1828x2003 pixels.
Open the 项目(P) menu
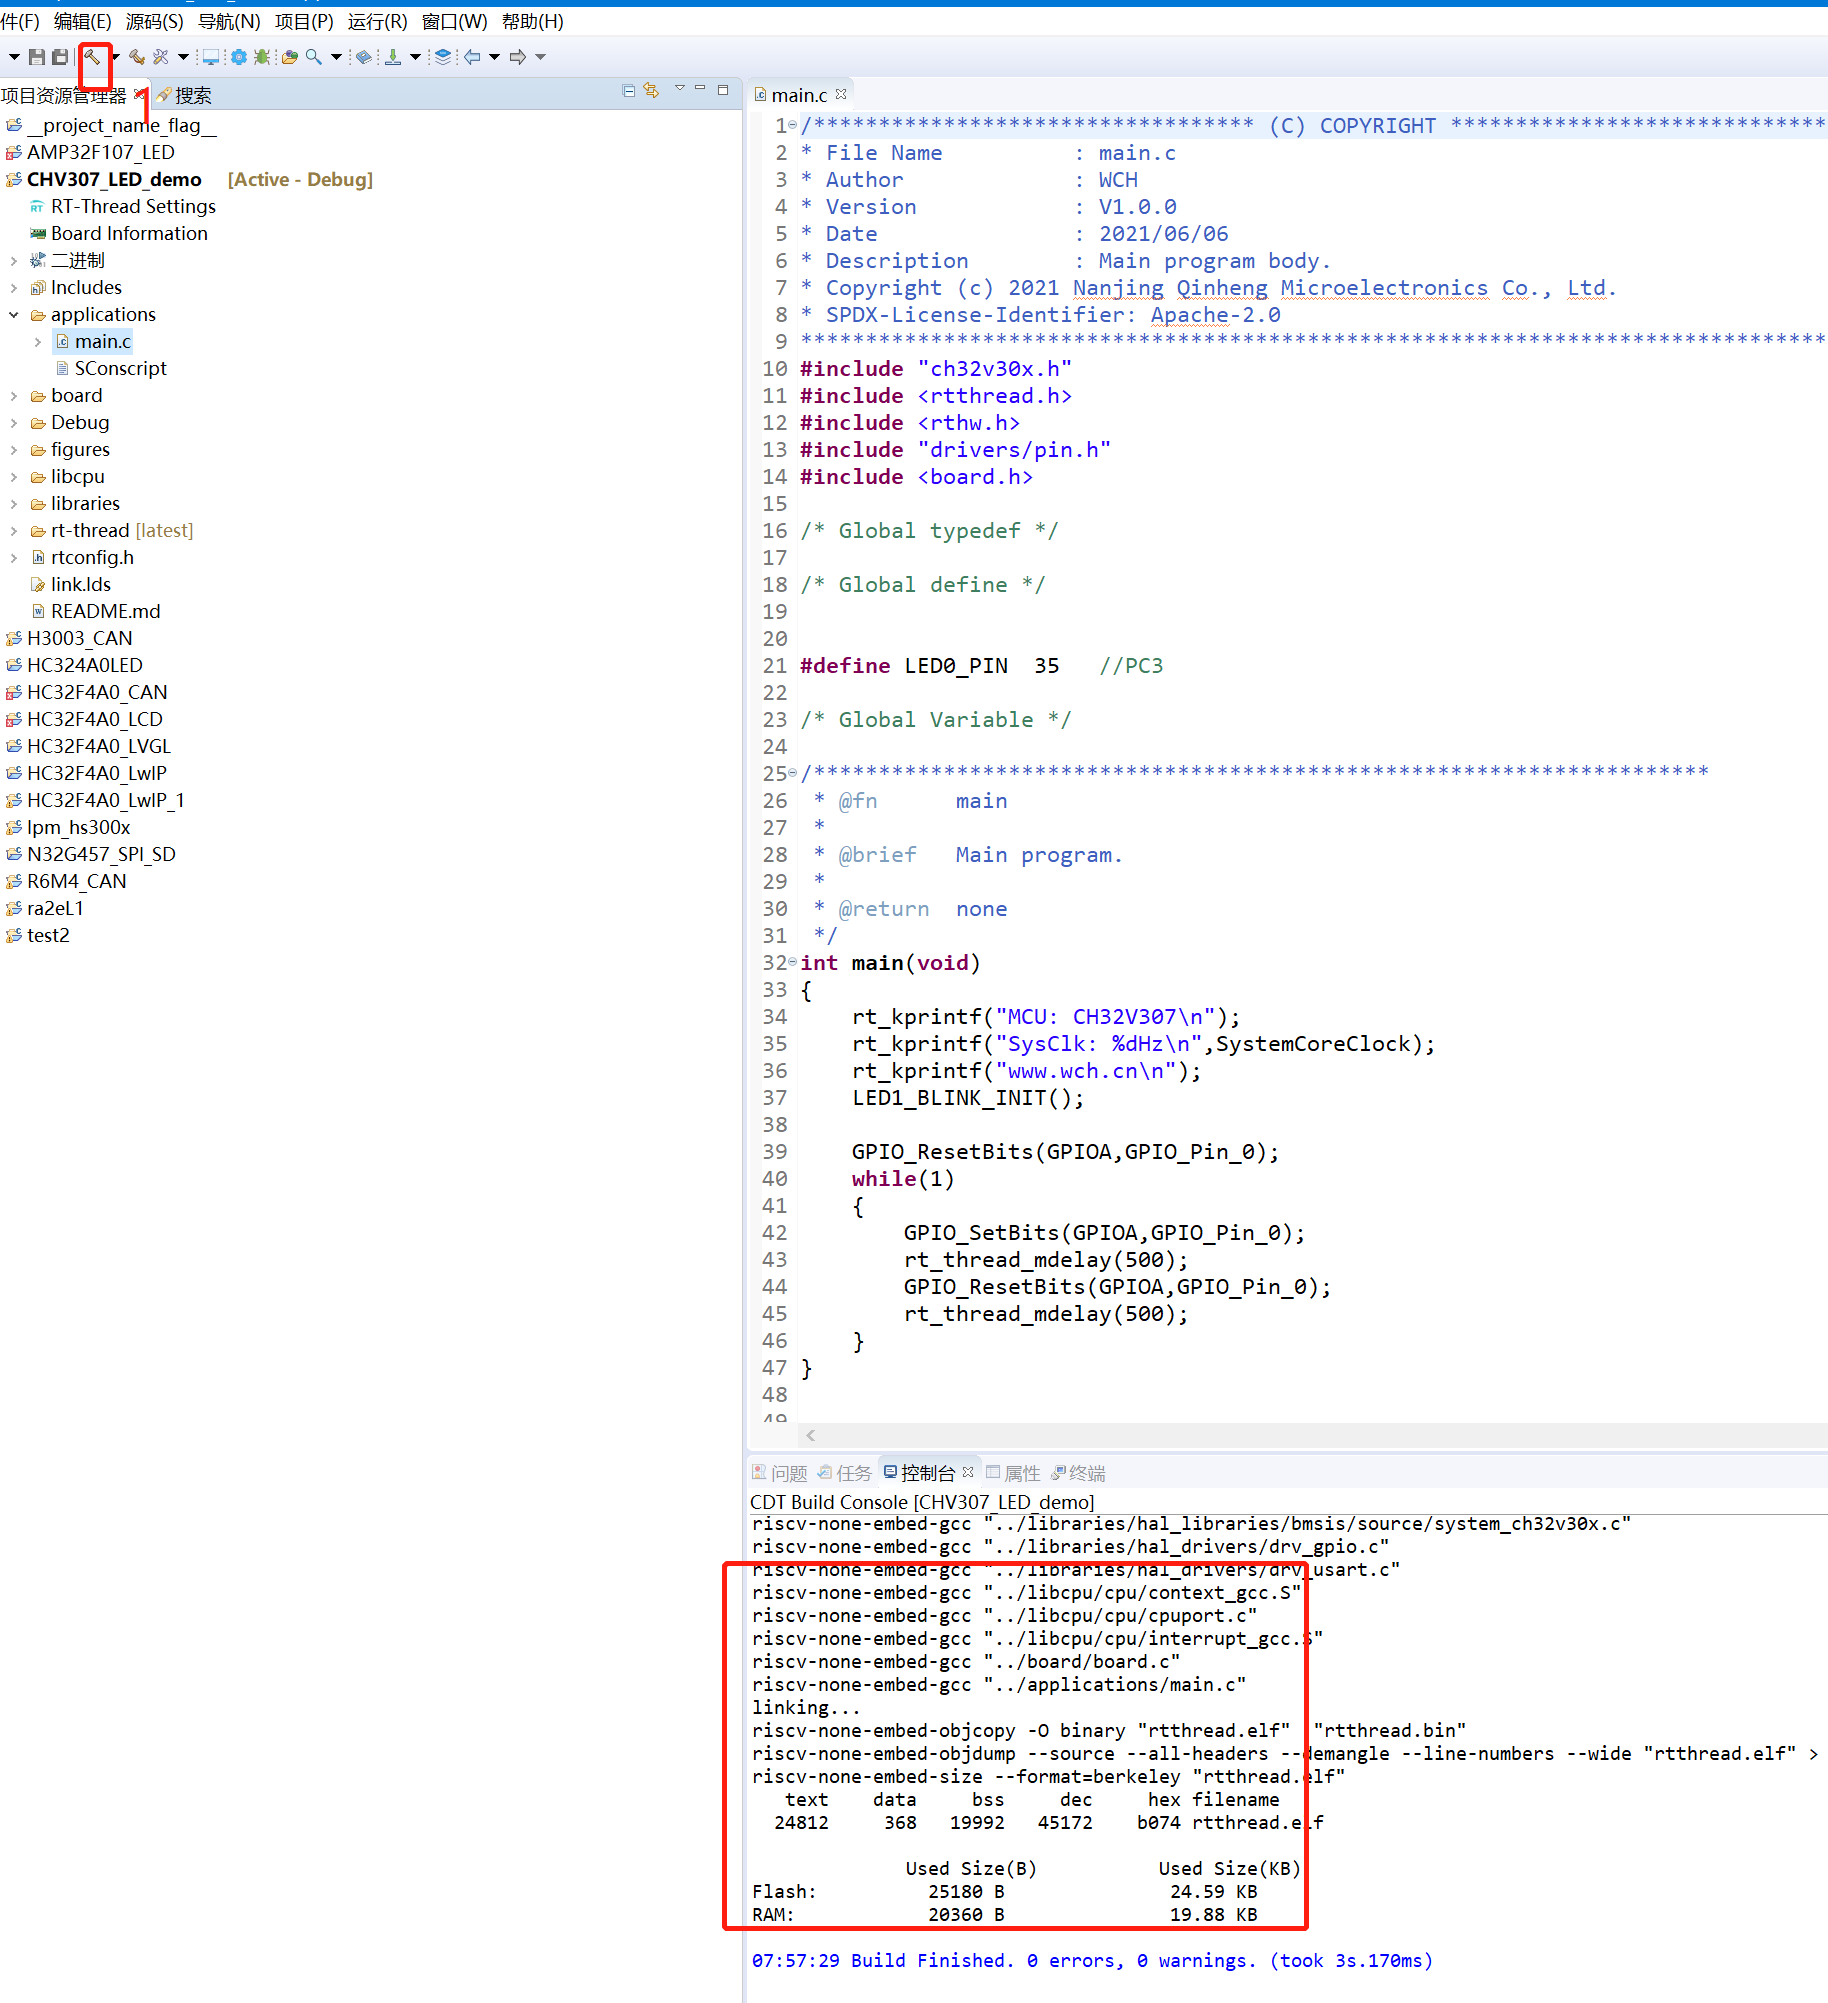304,21
